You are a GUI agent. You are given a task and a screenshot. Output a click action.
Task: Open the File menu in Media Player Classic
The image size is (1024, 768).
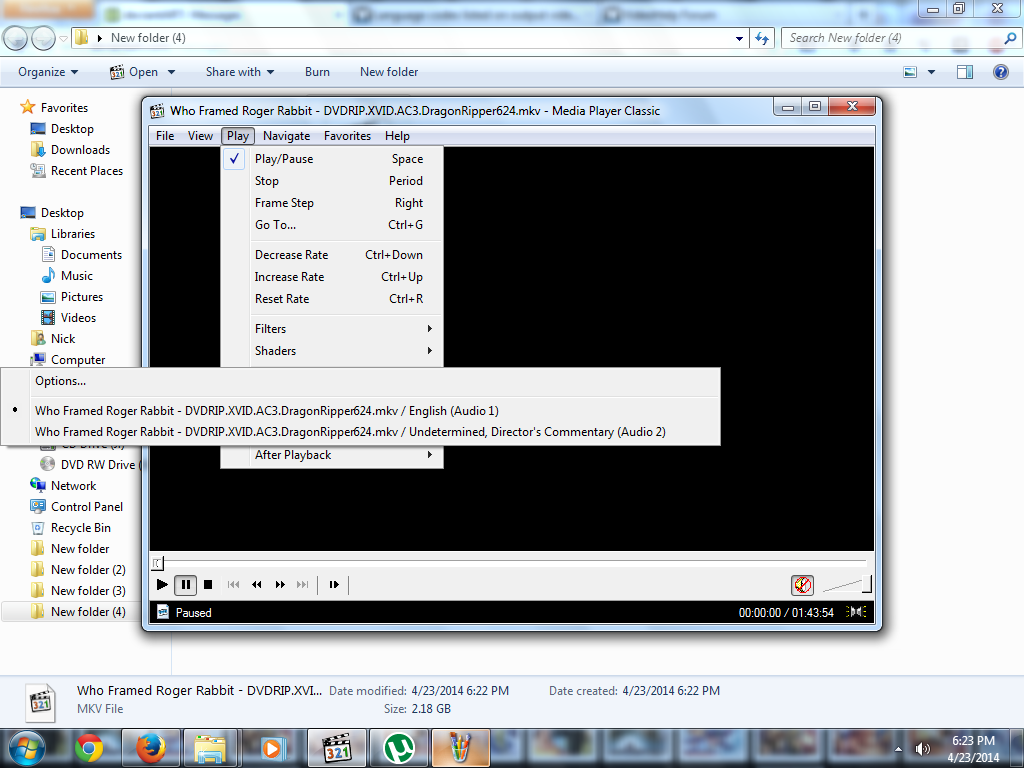pos(165,136)
